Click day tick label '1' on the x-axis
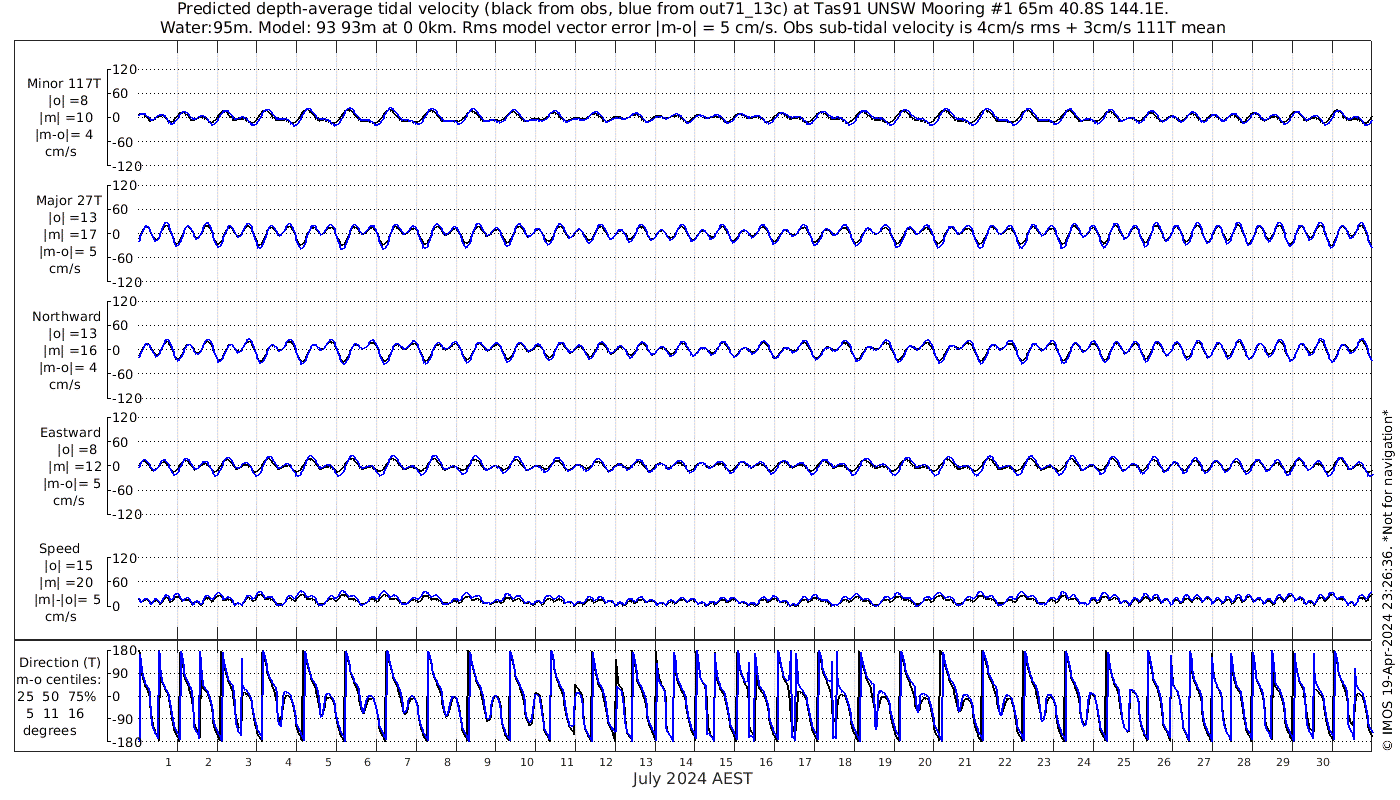This screenshot has height=800, width=1400. [168, 762]
